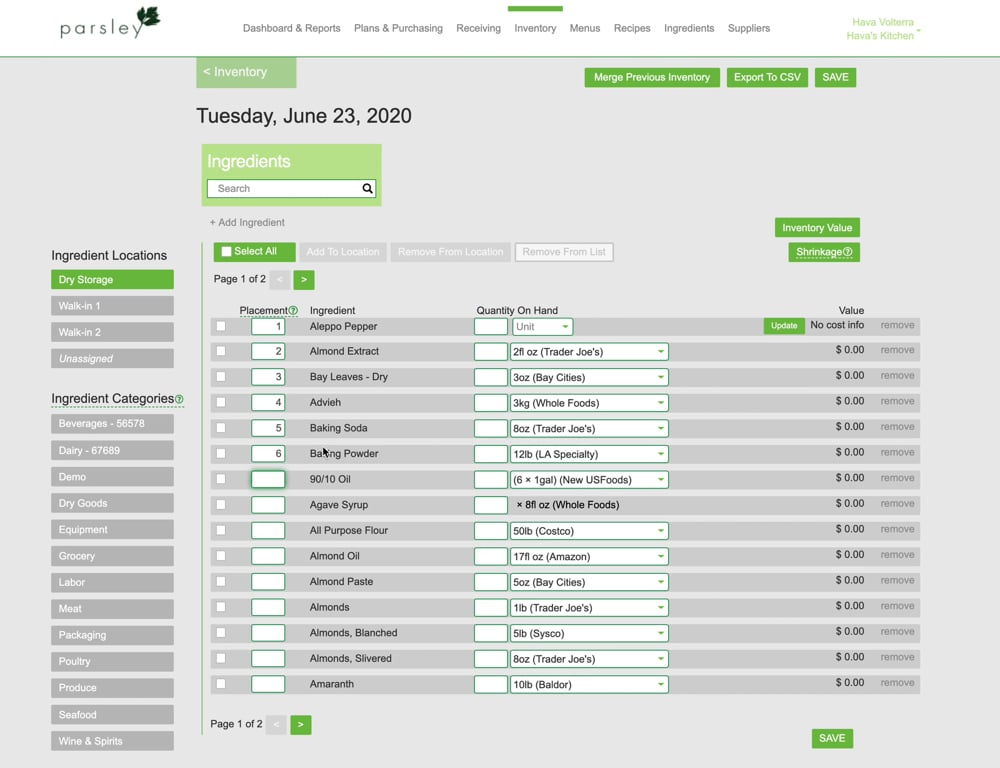This screenshot has width=1000, height=768.
Task: Advance to next page using bottom arrow
Action: [300, 724]
